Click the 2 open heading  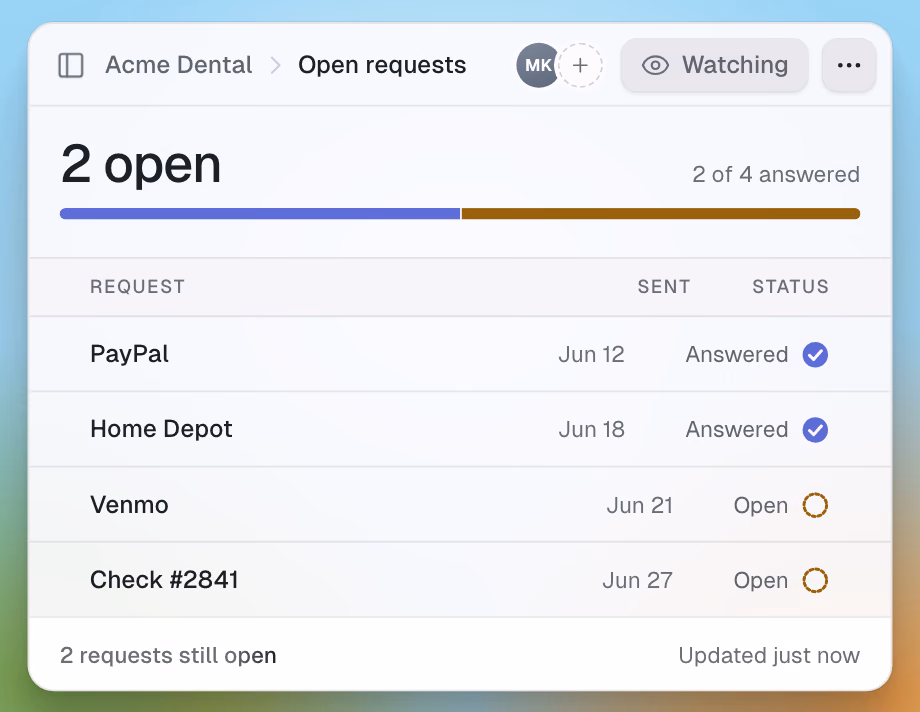pos(141,165)
